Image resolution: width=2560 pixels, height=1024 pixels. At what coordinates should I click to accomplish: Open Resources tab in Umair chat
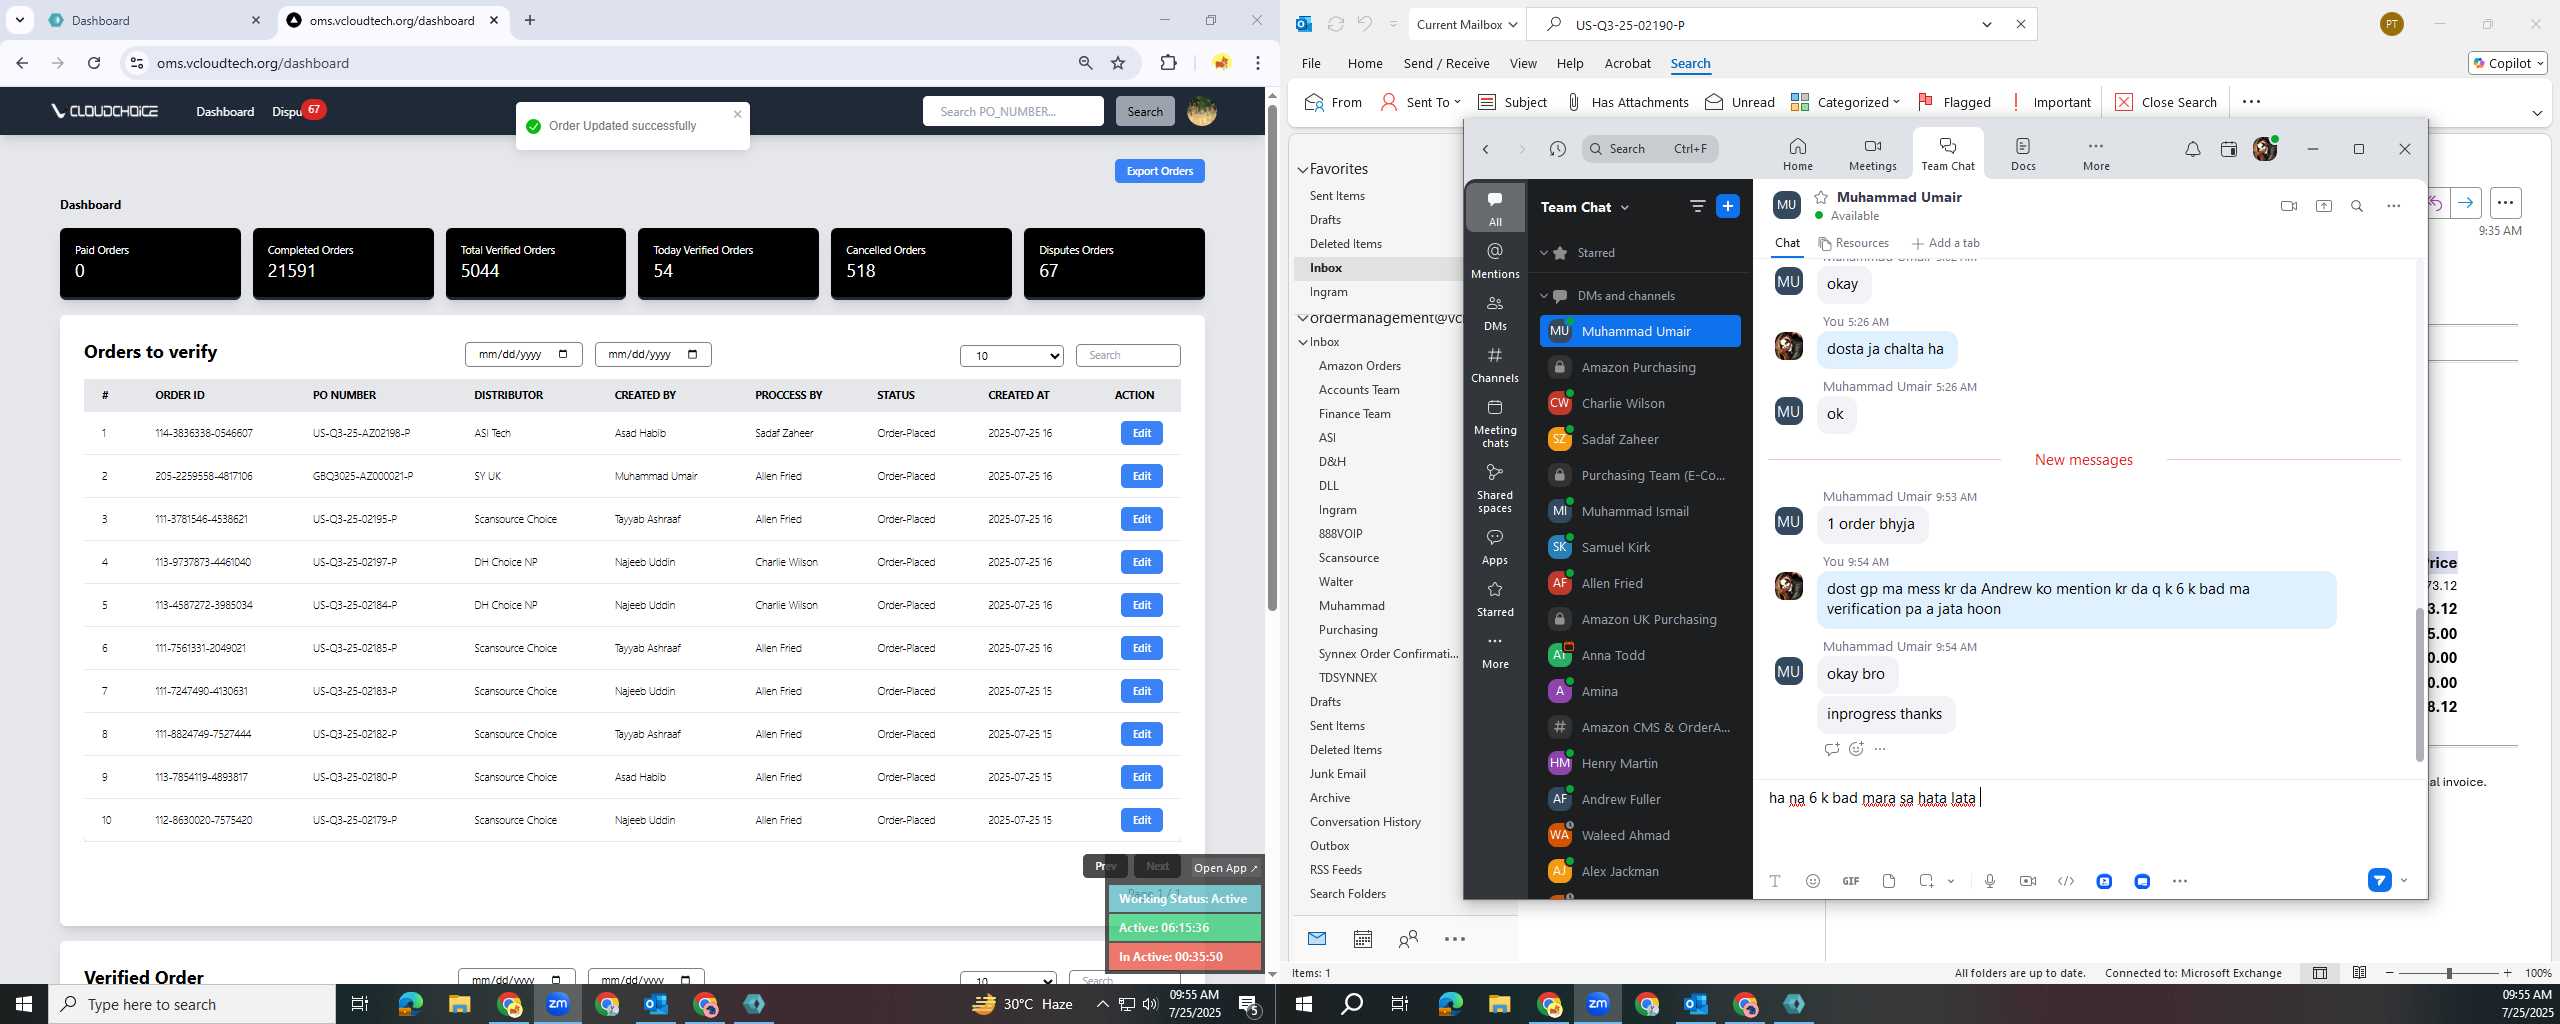1853,243
